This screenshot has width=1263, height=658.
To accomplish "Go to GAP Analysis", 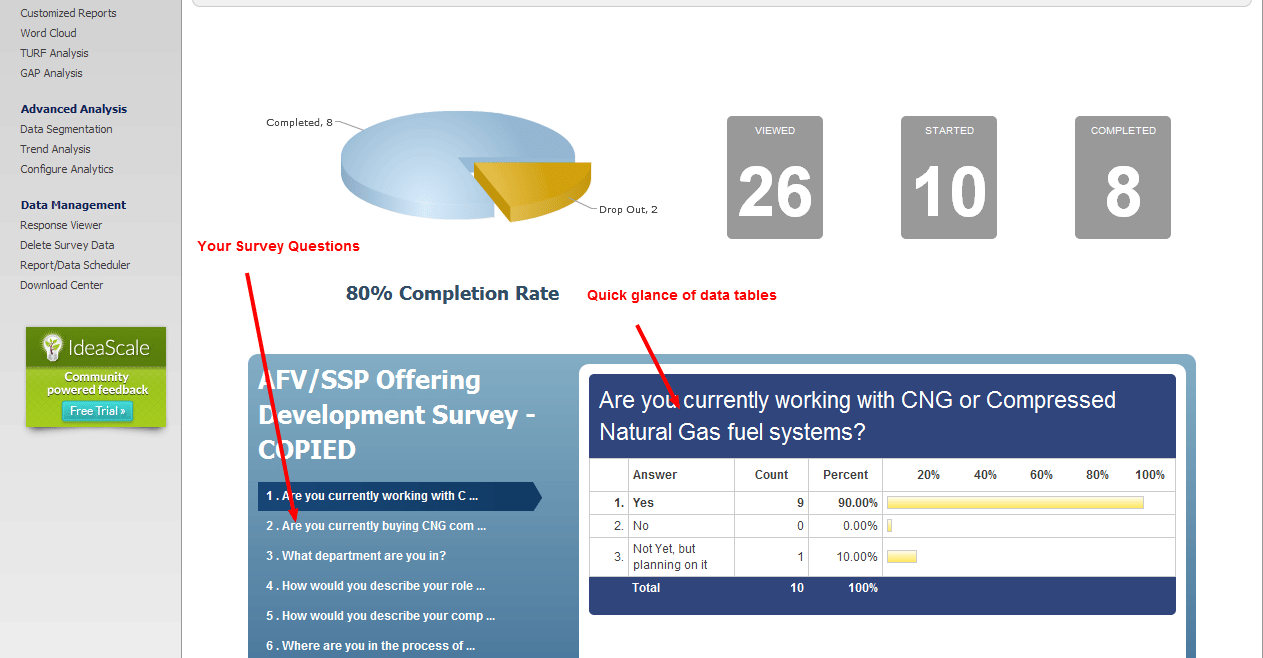I will coord(51,73).
